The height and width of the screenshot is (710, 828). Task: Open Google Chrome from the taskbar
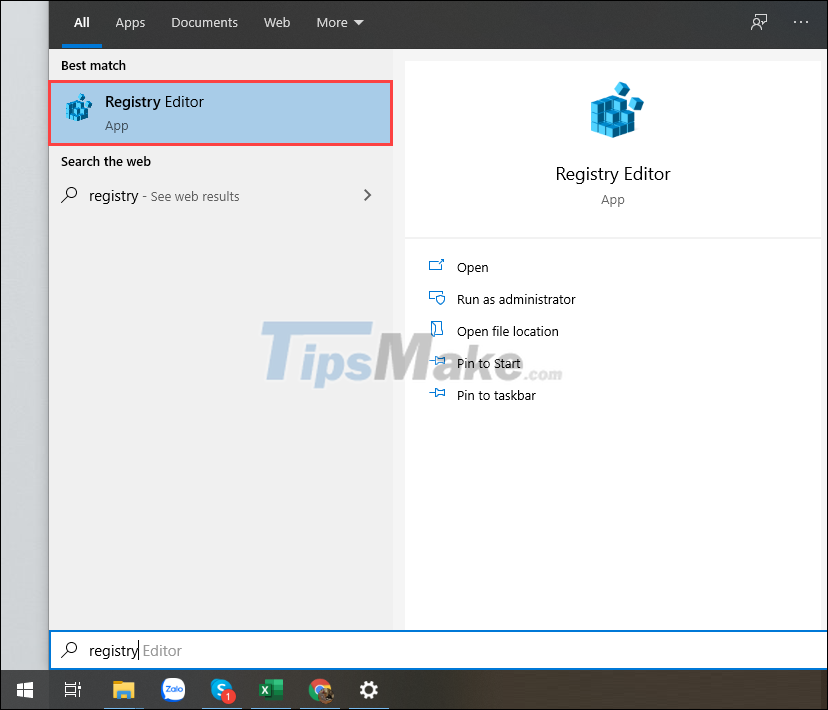pos(320,690)
